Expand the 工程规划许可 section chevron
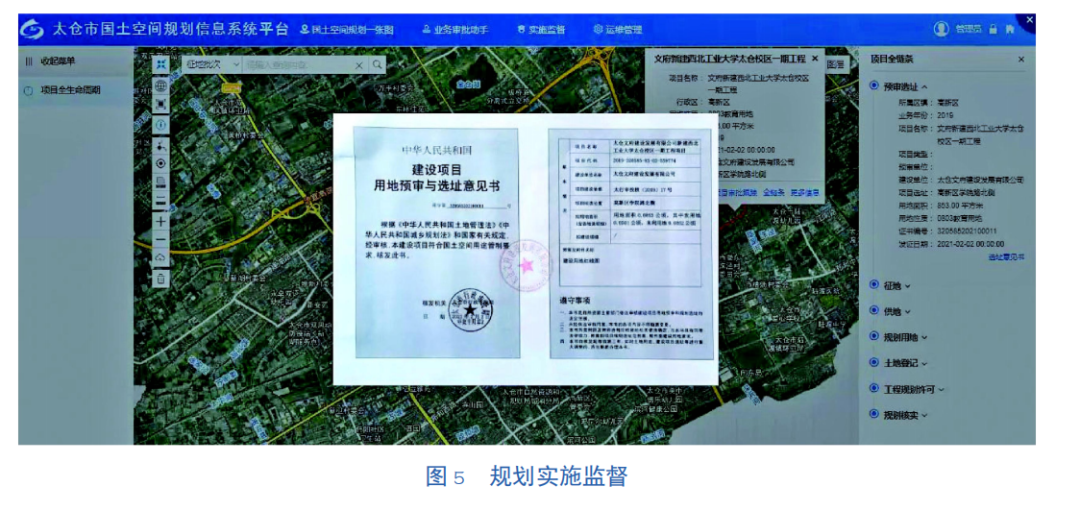1080x511 pixels. pyautogui.click(x=941, y=389)
